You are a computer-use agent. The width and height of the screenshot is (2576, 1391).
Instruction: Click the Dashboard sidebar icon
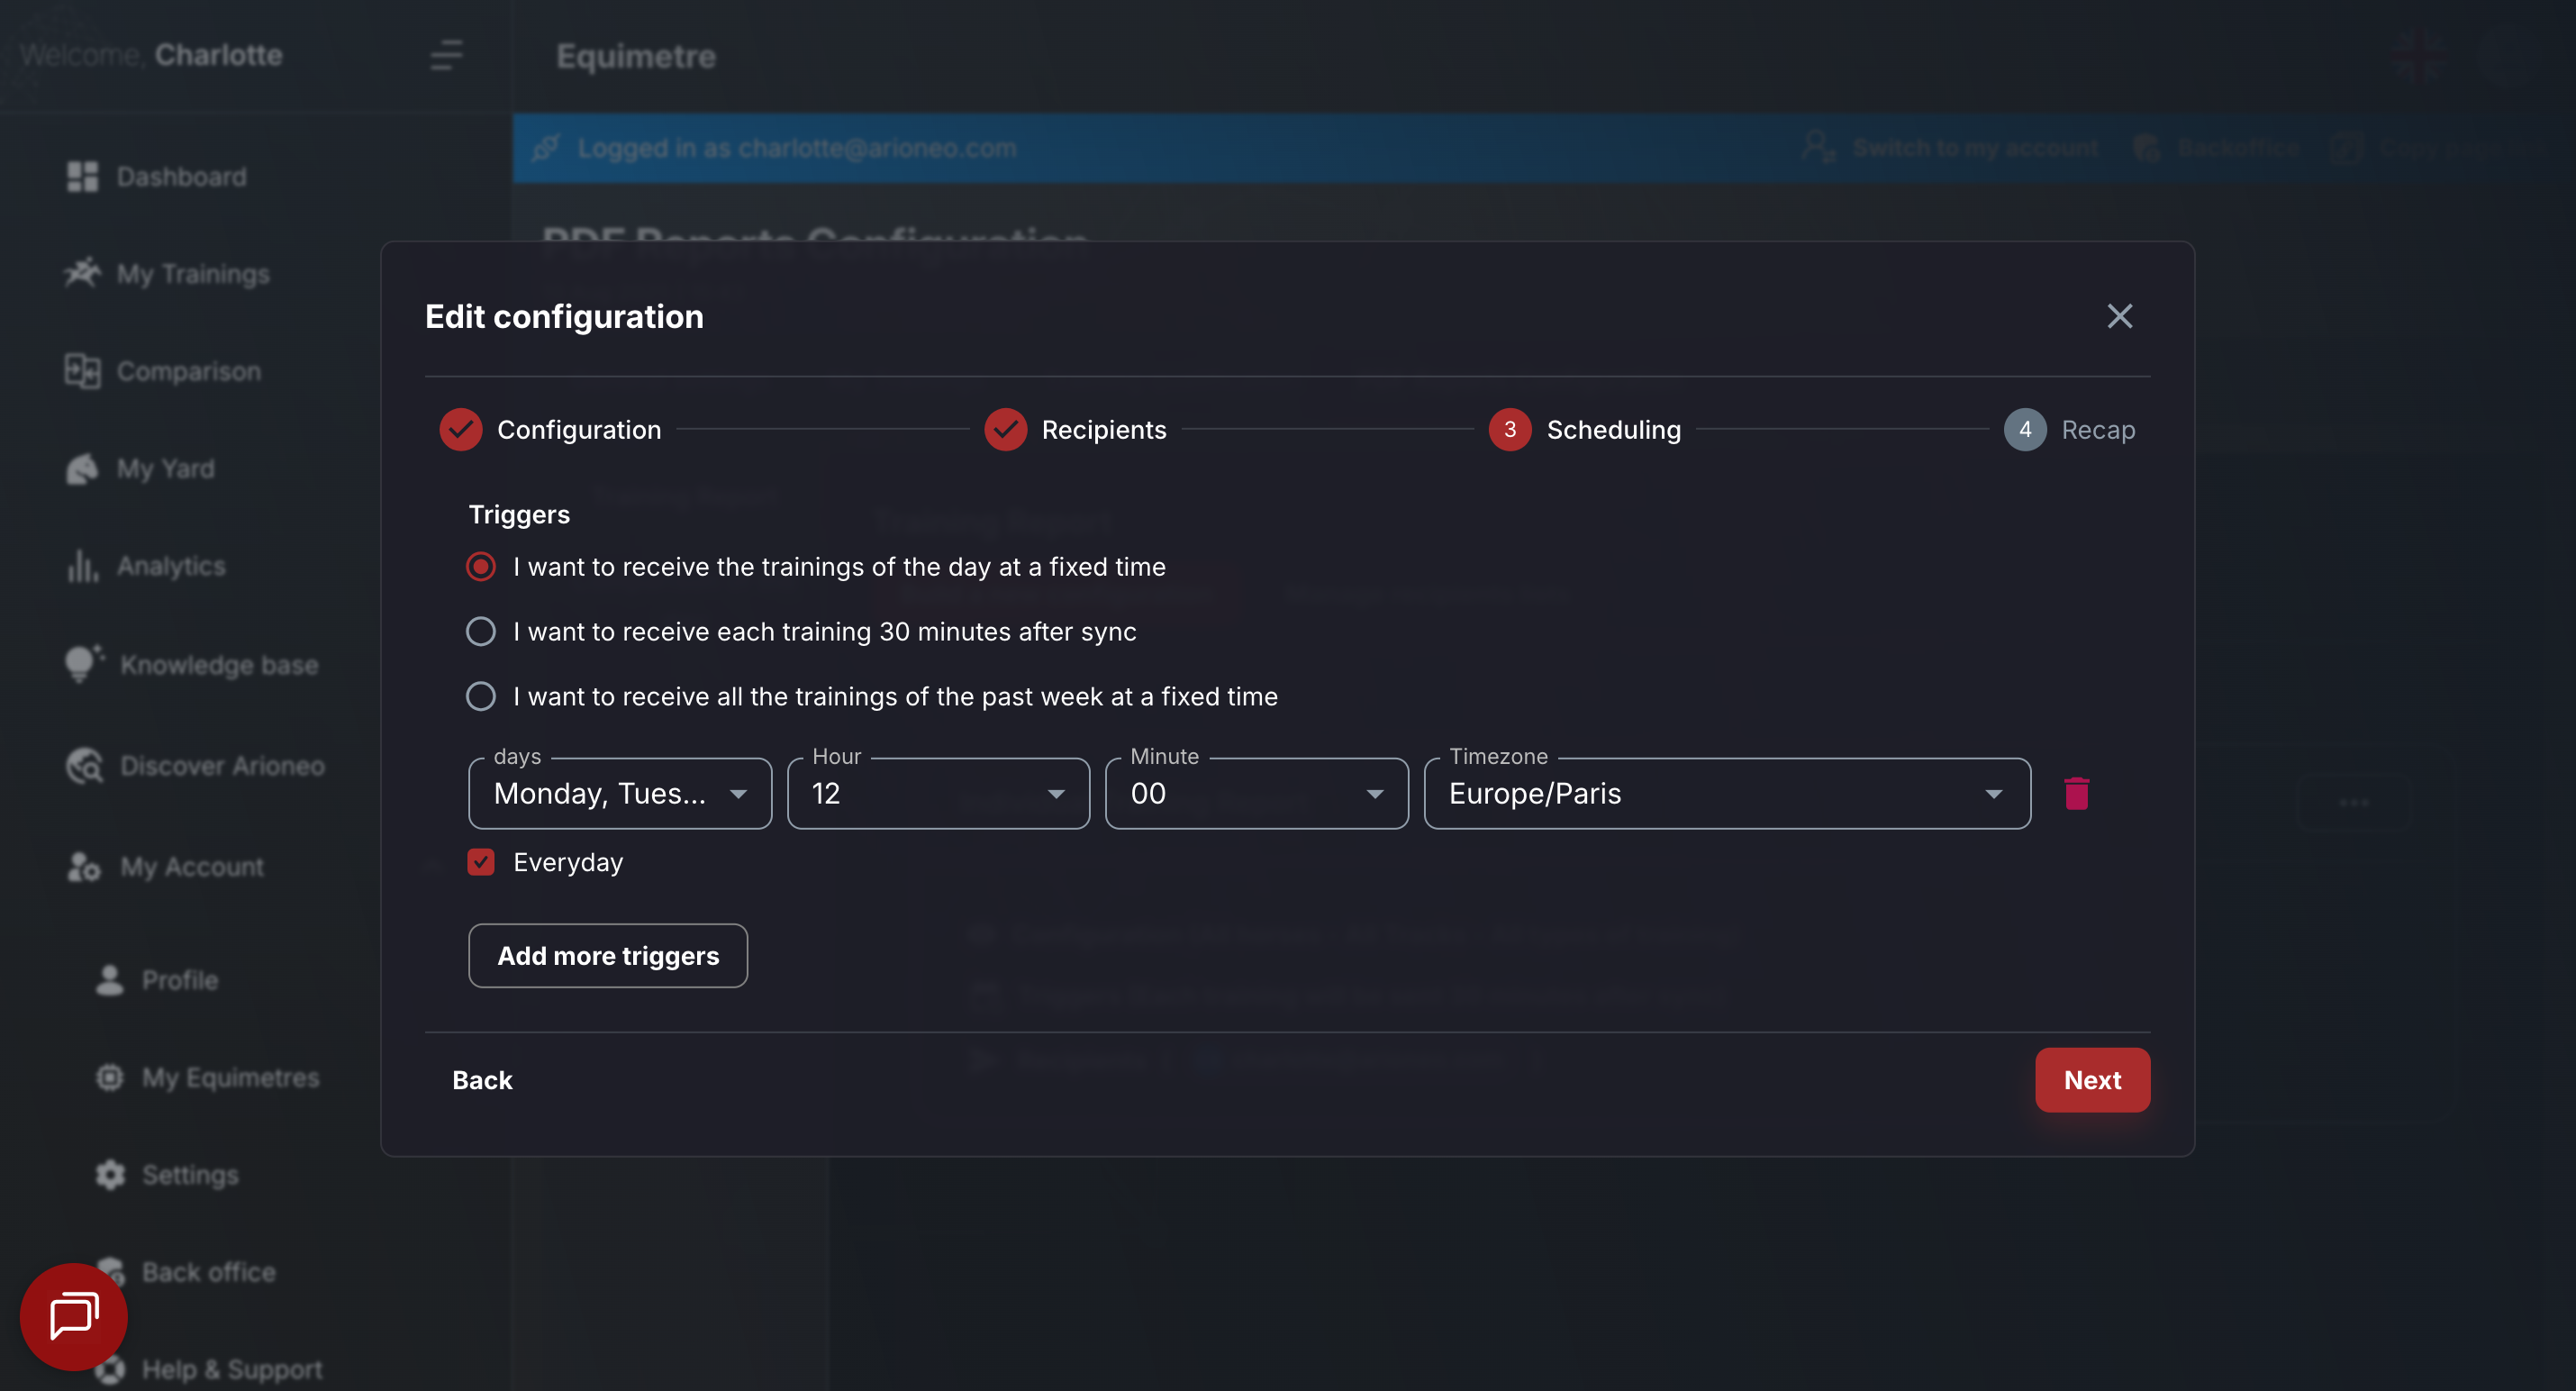[x=82, y=176]
